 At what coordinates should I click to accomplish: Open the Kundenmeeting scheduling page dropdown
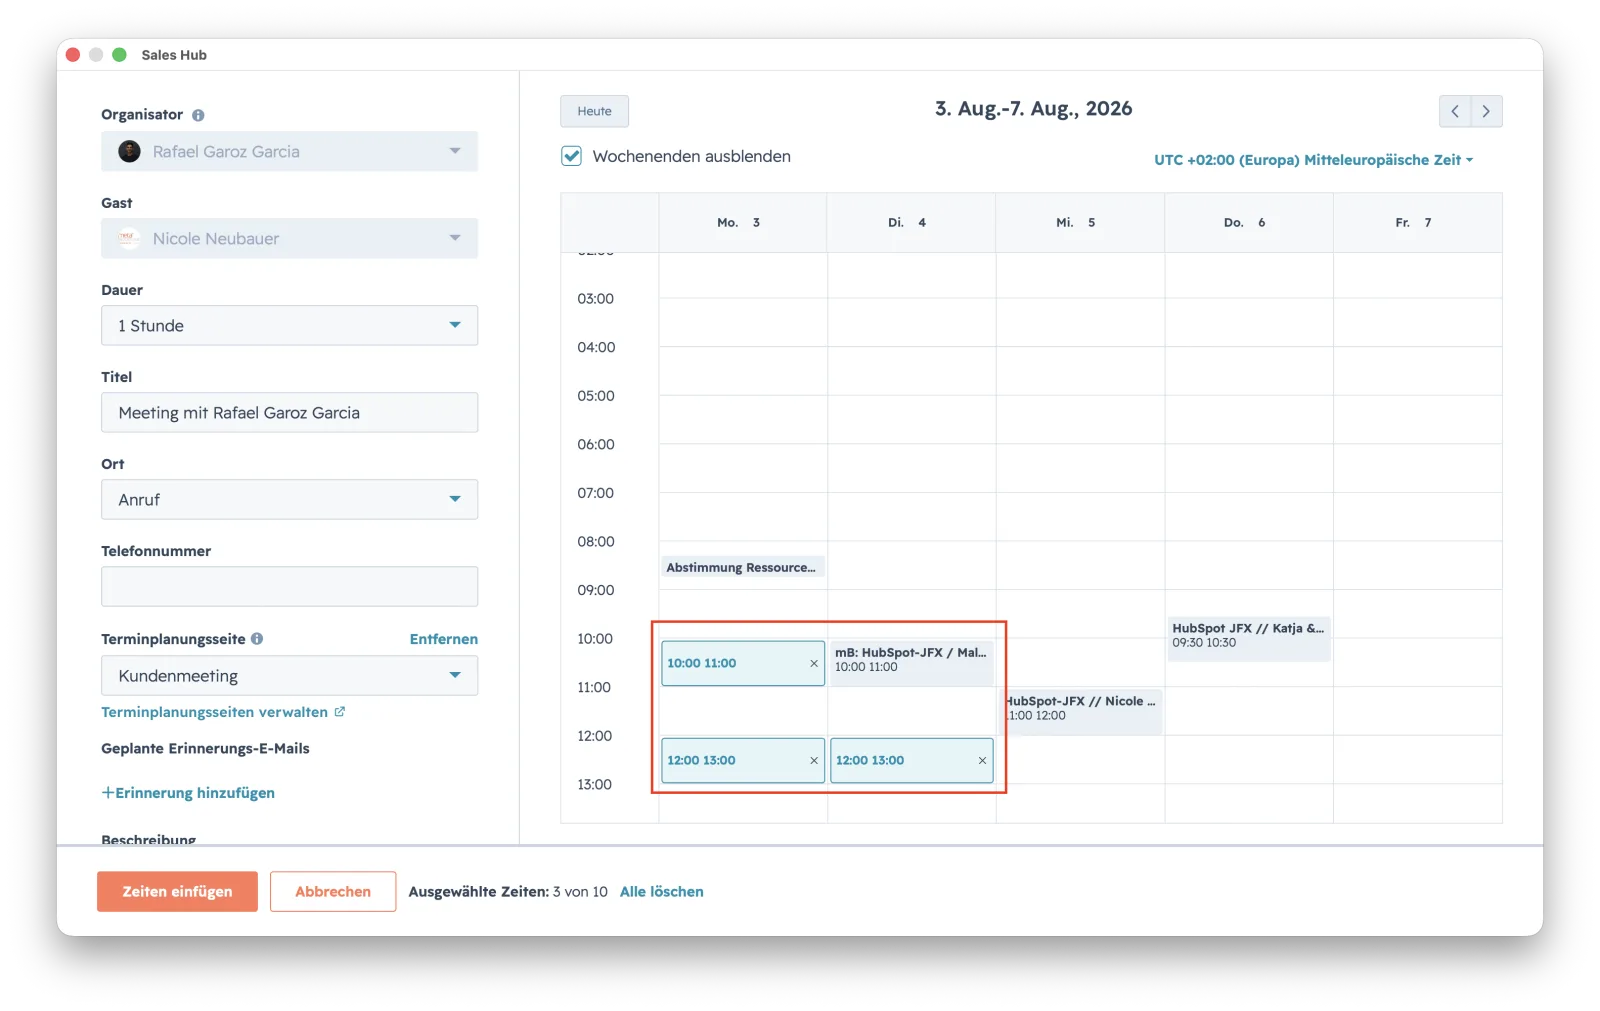tap(289, 675)
